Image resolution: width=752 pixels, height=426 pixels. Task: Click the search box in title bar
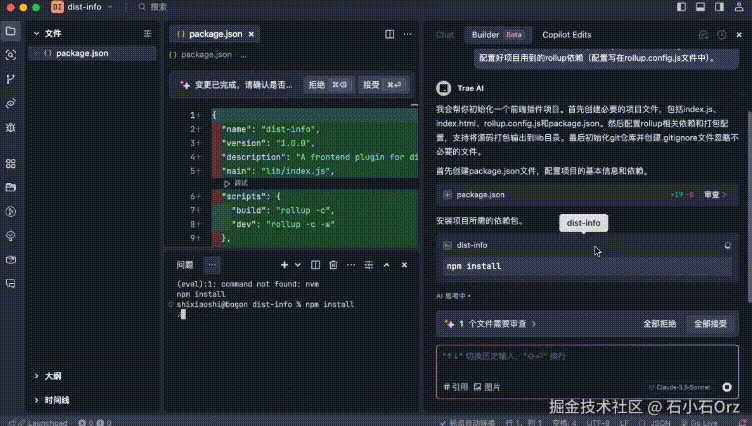[x=153, y=7]
